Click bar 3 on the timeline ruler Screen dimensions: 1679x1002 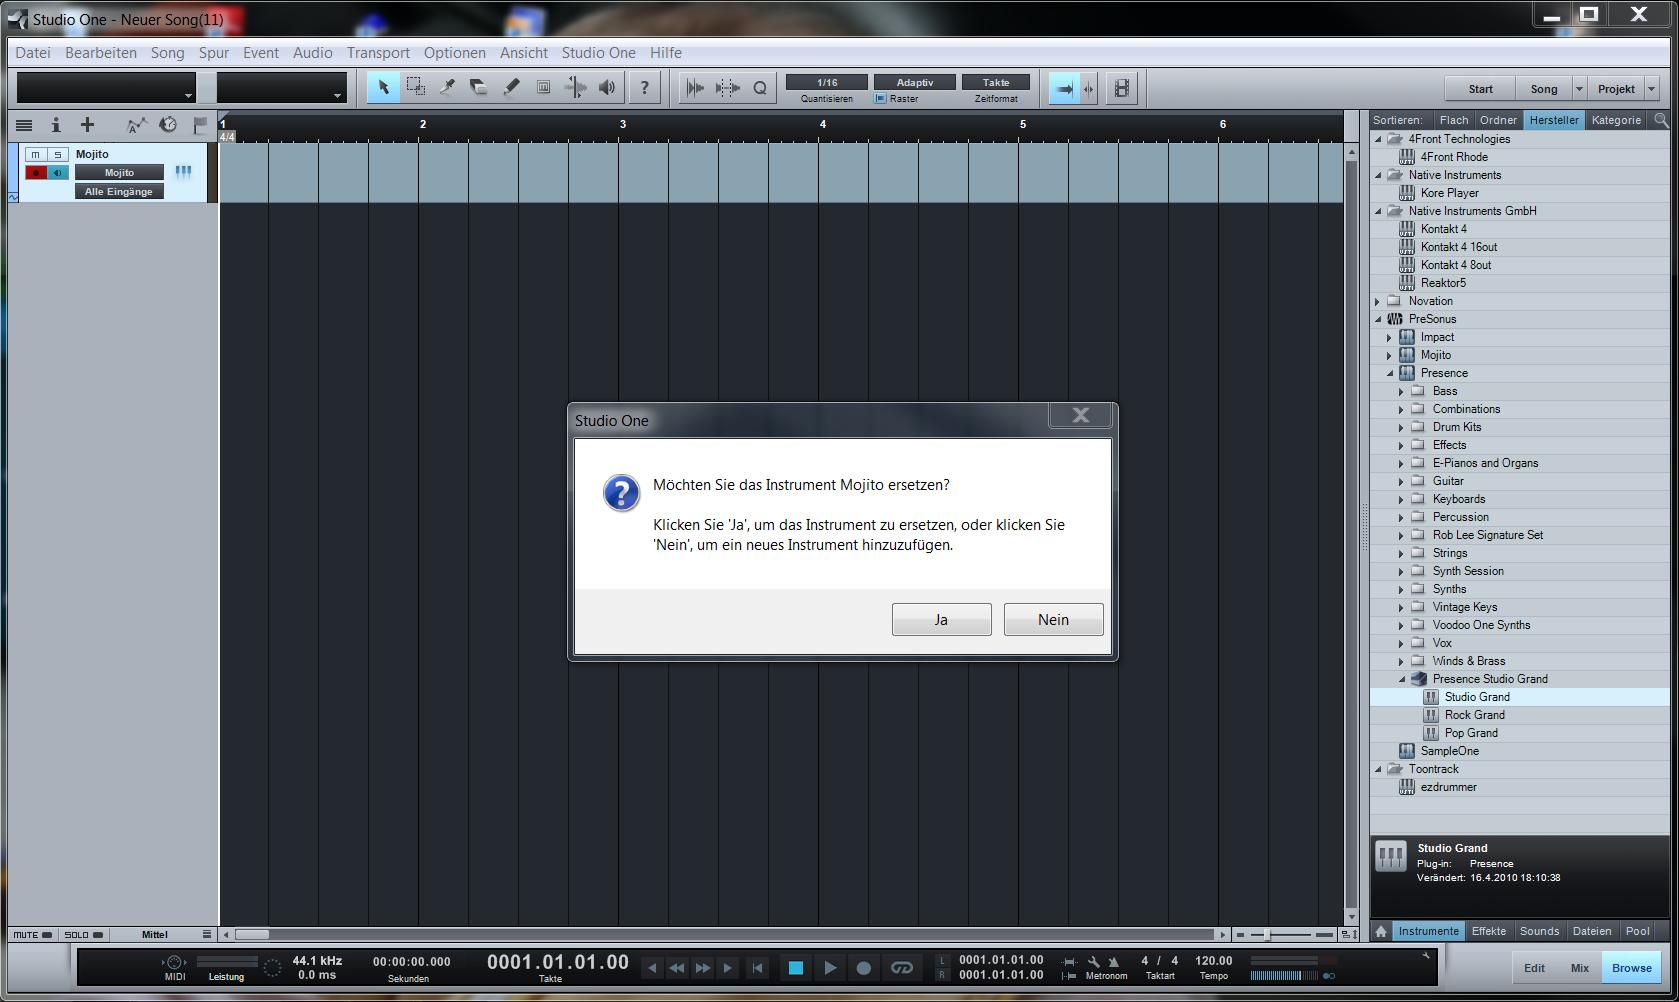[622, 125]
